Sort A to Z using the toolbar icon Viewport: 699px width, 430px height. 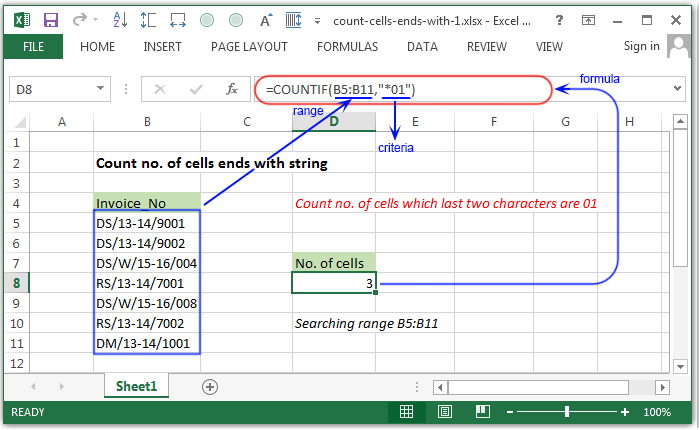coord(120,20)
